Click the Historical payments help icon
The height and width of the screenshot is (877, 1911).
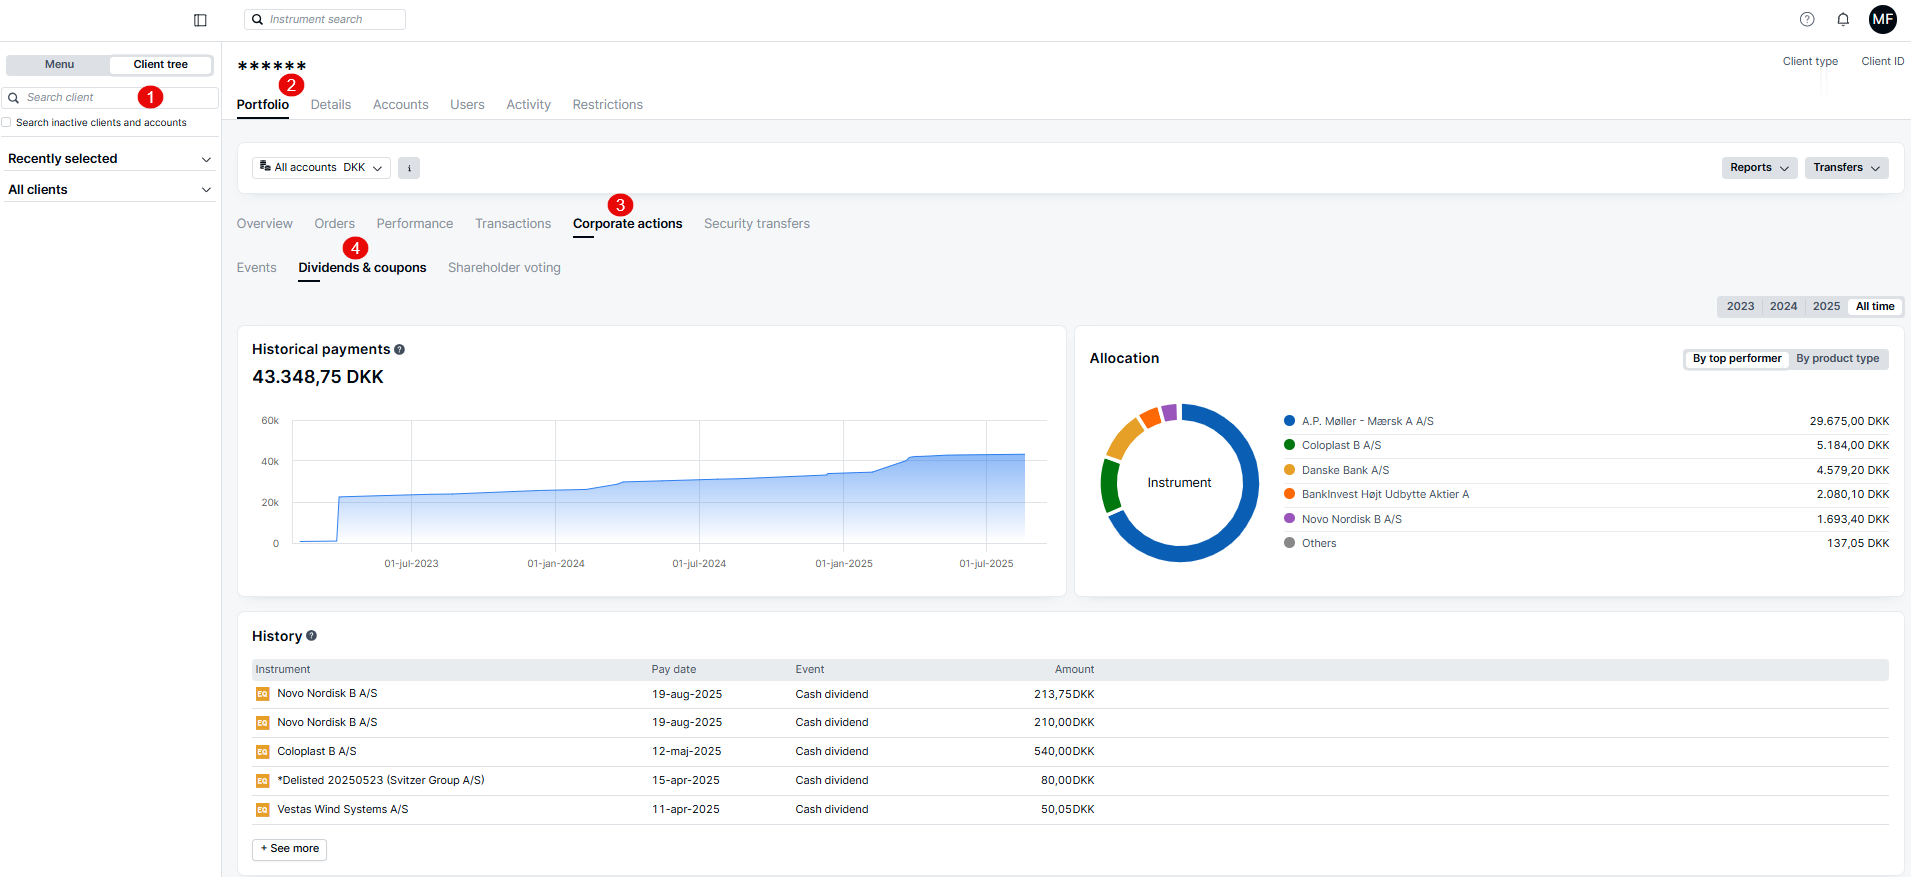pos(400,350)
